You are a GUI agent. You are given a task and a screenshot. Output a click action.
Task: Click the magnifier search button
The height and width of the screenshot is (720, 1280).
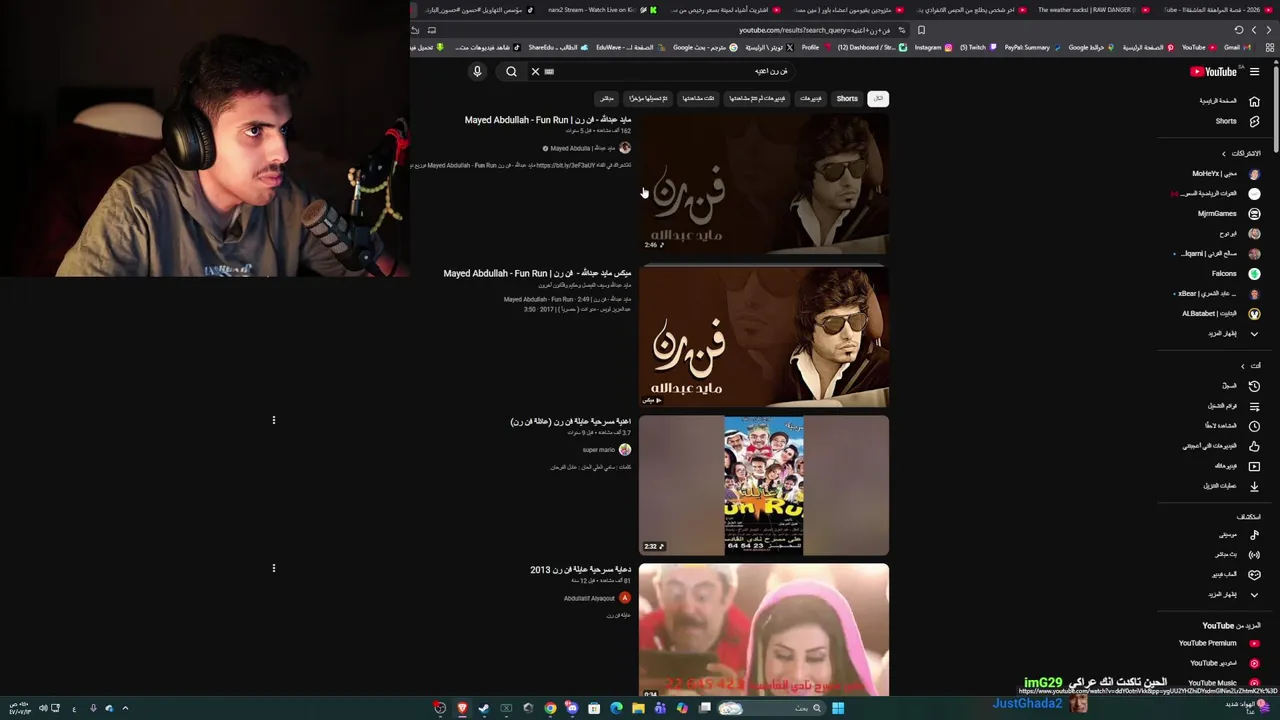(x=511, y=71)
